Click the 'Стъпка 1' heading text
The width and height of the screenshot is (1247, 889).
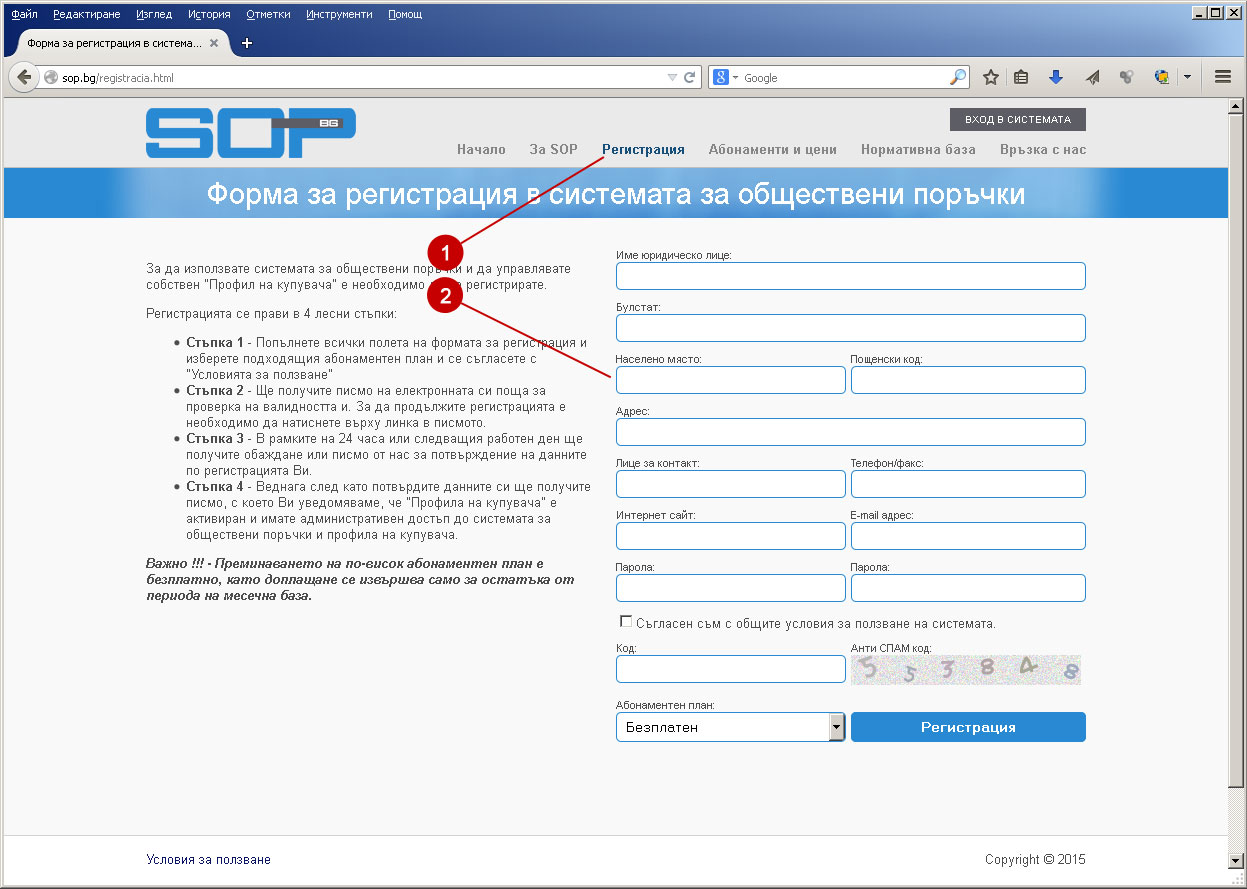click(x=215, y=343)
